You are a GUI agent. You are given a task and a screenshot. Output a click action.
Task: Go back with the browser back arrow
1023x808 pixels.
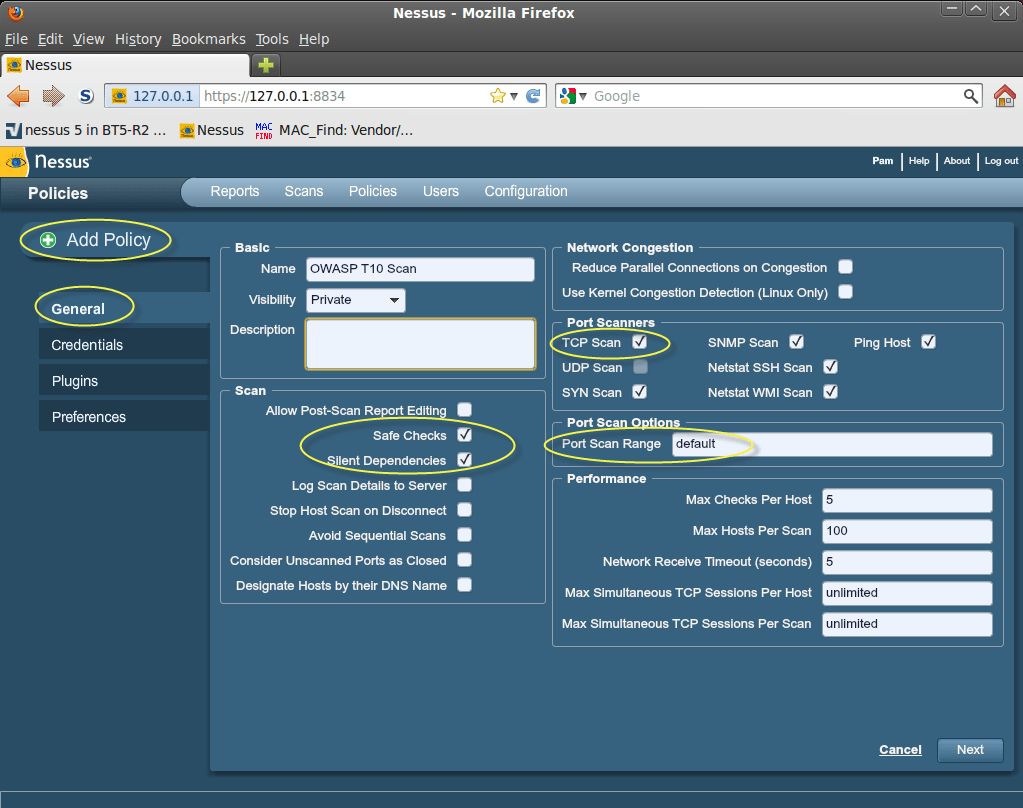[18, 96]
